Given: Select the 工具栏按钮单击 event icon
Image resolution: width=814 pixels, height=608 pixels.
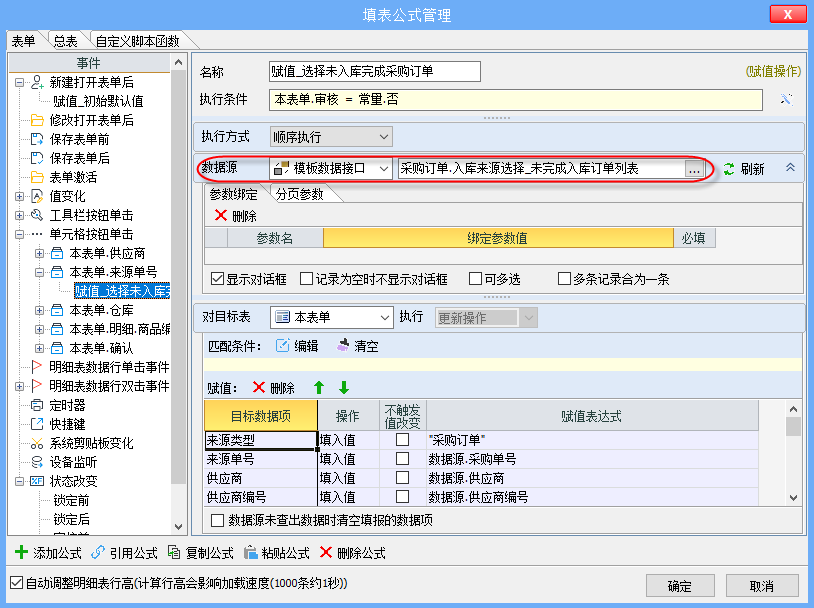Looking at the screenshot, I should tap(37, 215).
